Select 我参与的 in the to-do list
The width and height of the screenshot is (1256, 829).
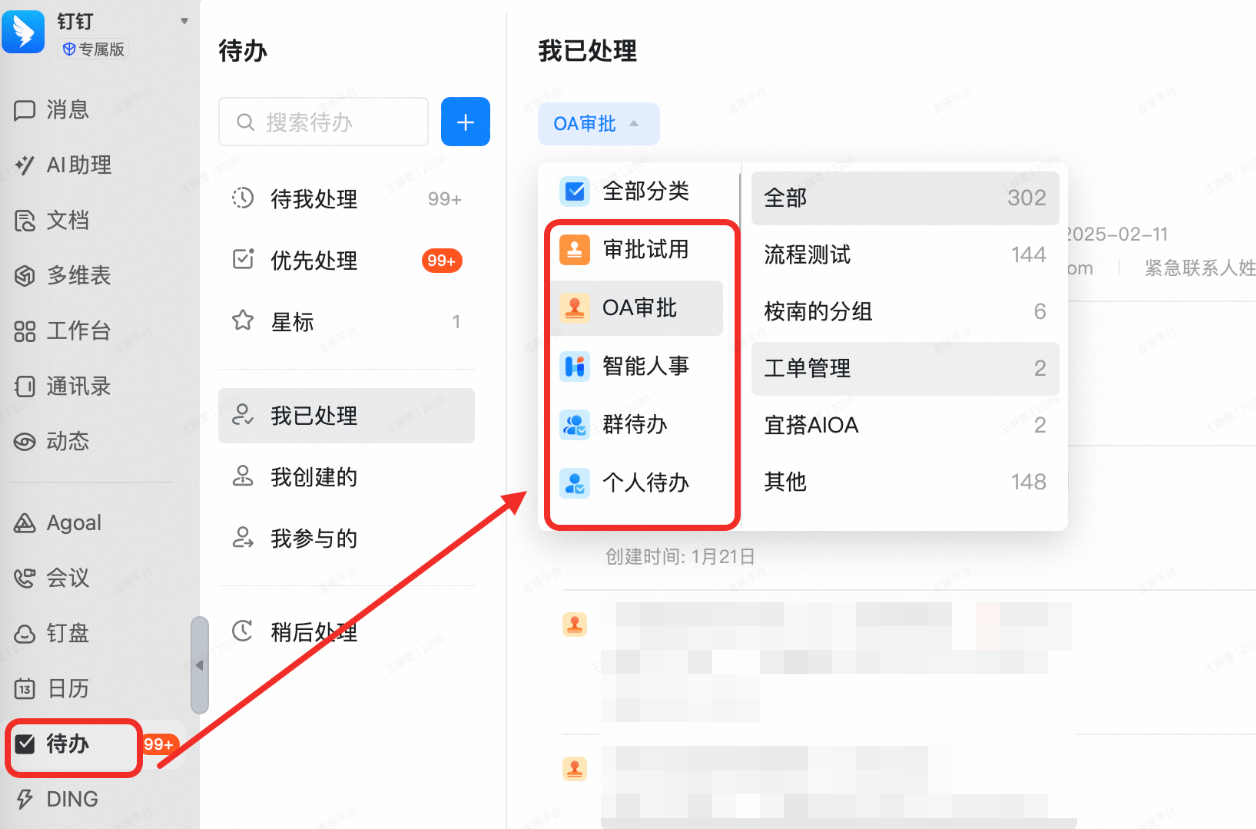point(346,538)
